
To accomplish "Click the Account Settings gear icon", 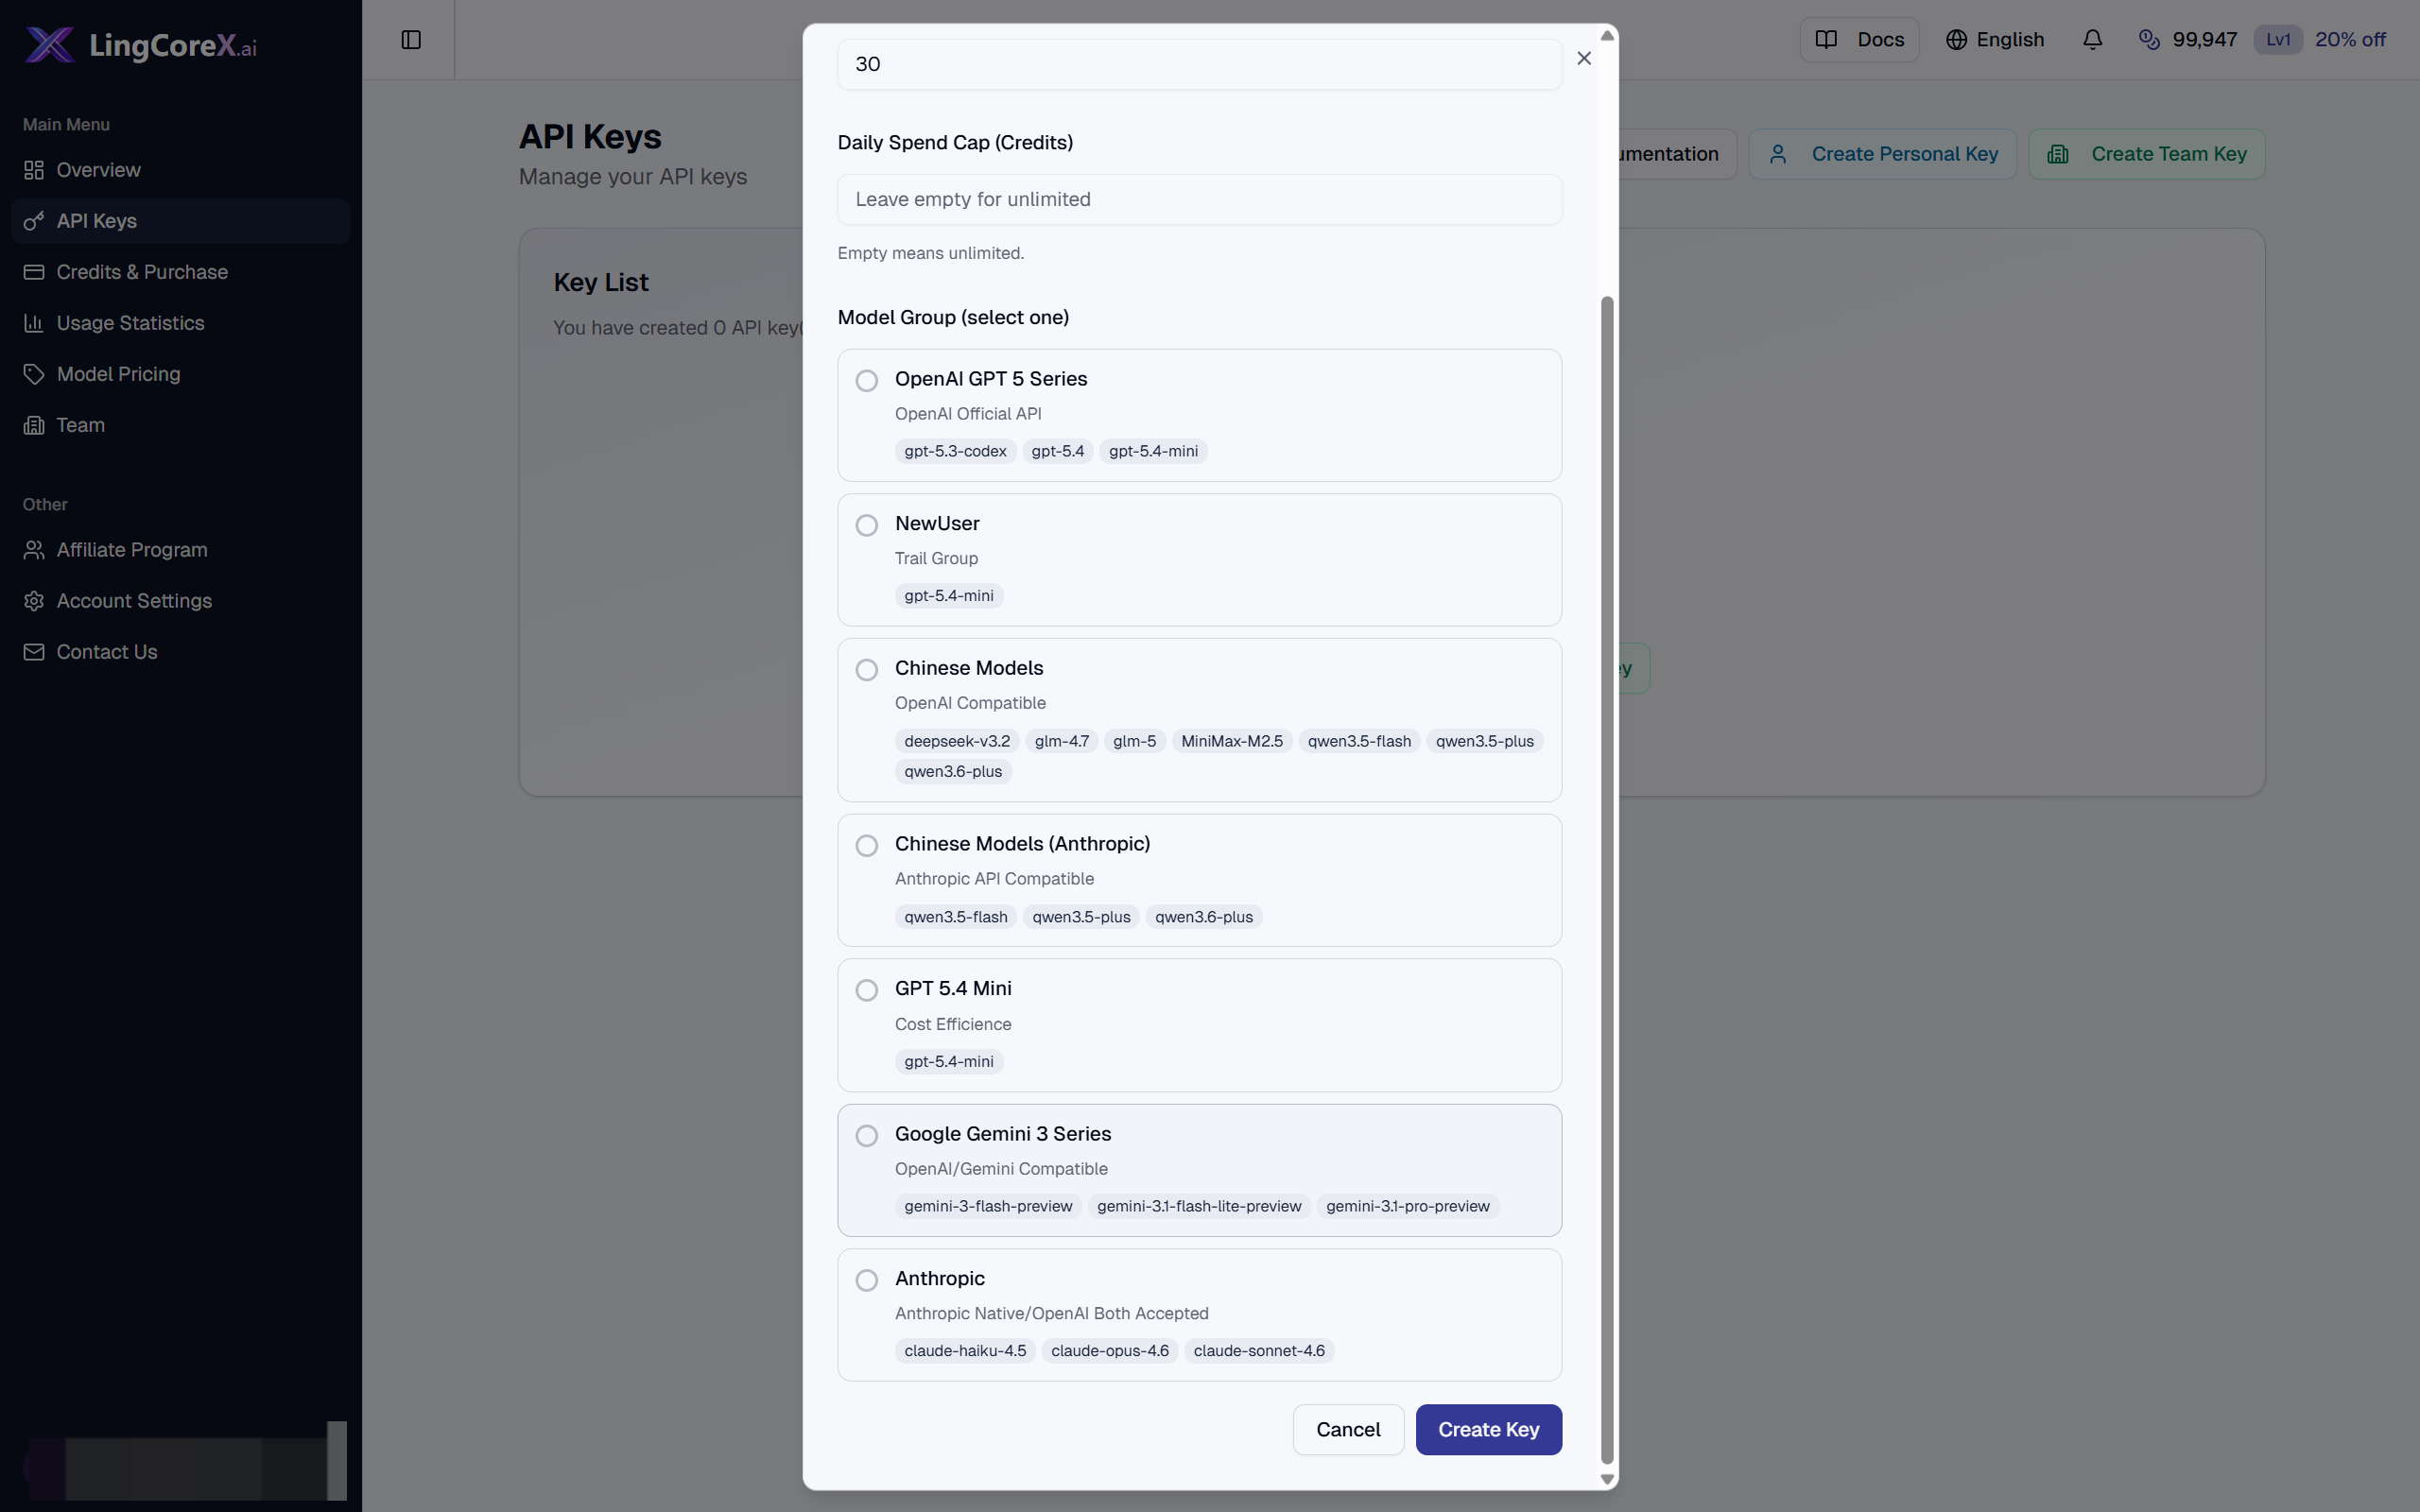I will (34, 601).
